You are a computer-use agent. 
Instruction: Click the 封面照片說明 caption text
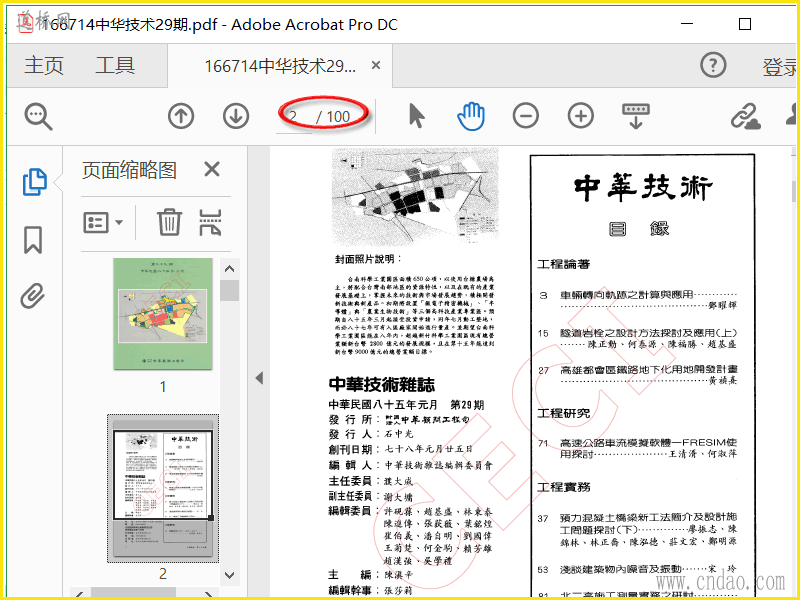[x=368, y=259]
